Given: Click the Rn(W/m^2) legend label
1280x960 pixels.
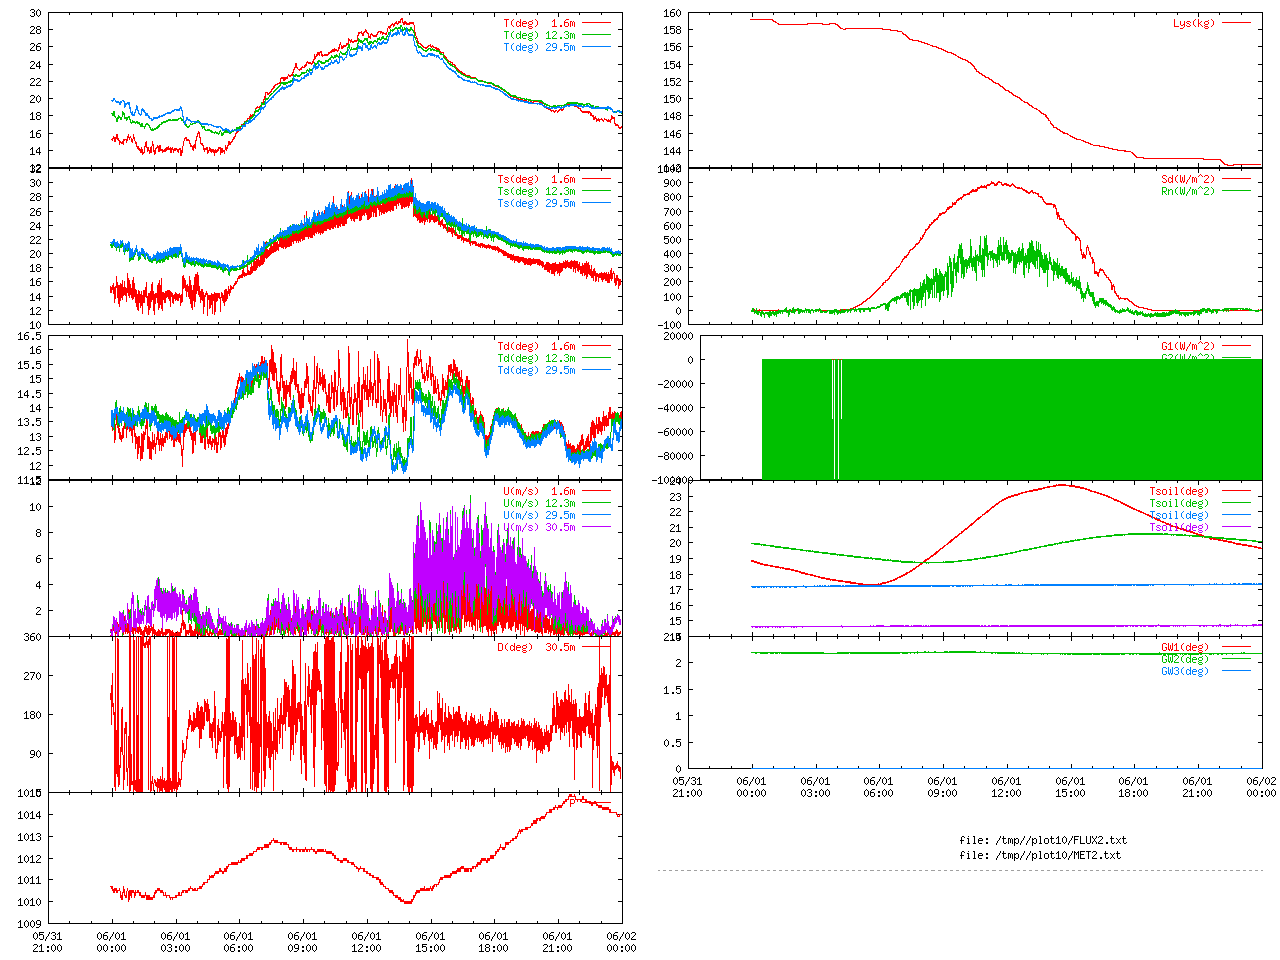Looking at the screenshot, I should pos(1188,192).
